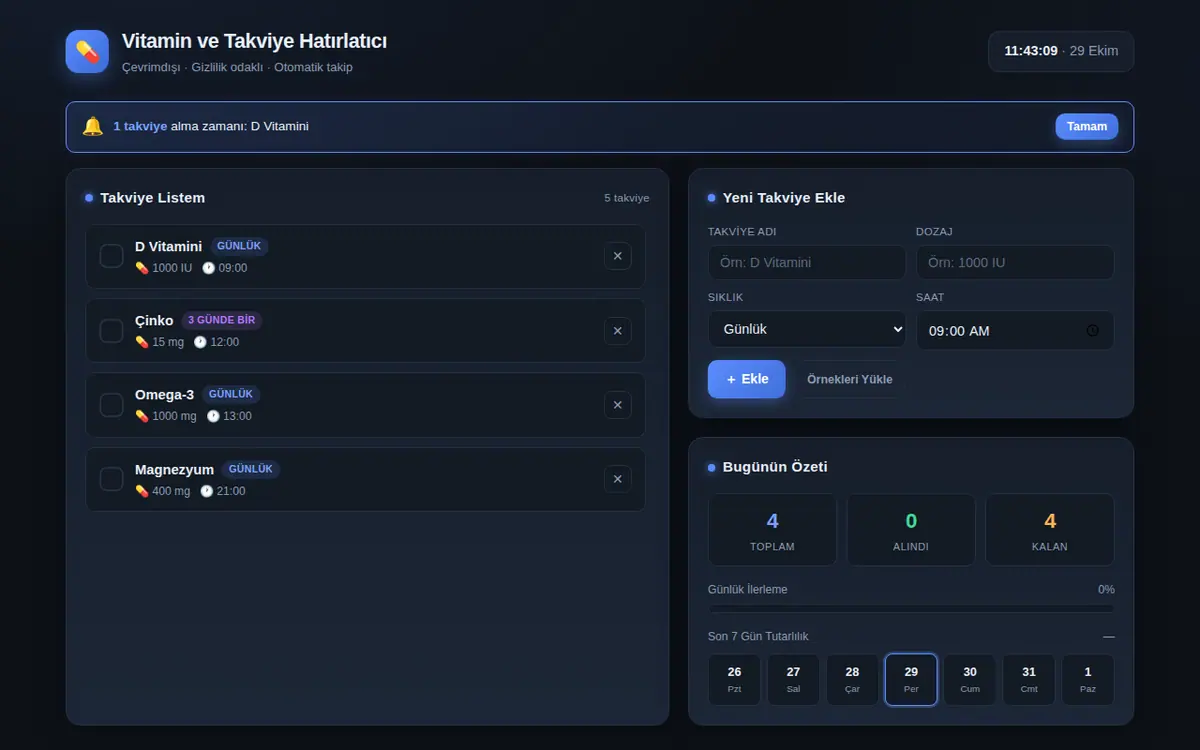Select day 31 Cmt tile
This screenshot has height=750, width=1200.
pos(1029,680)
